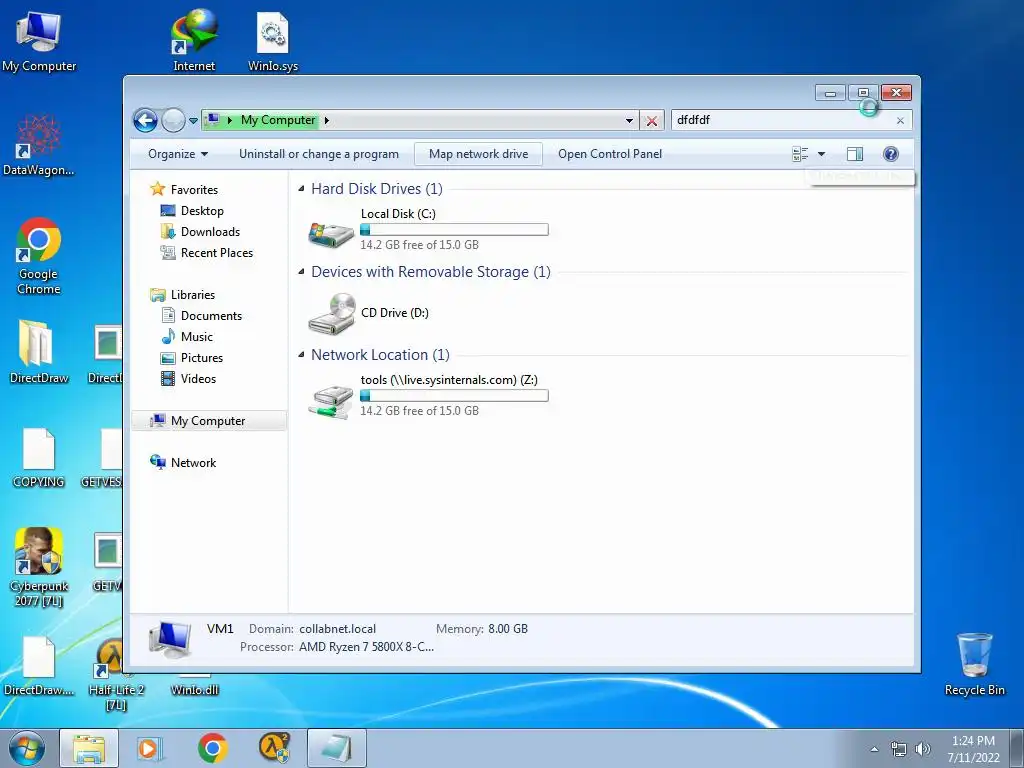Click the computer icon in address bar
The width and height of the screenshot is (1024, 768).
pos(212,120)
